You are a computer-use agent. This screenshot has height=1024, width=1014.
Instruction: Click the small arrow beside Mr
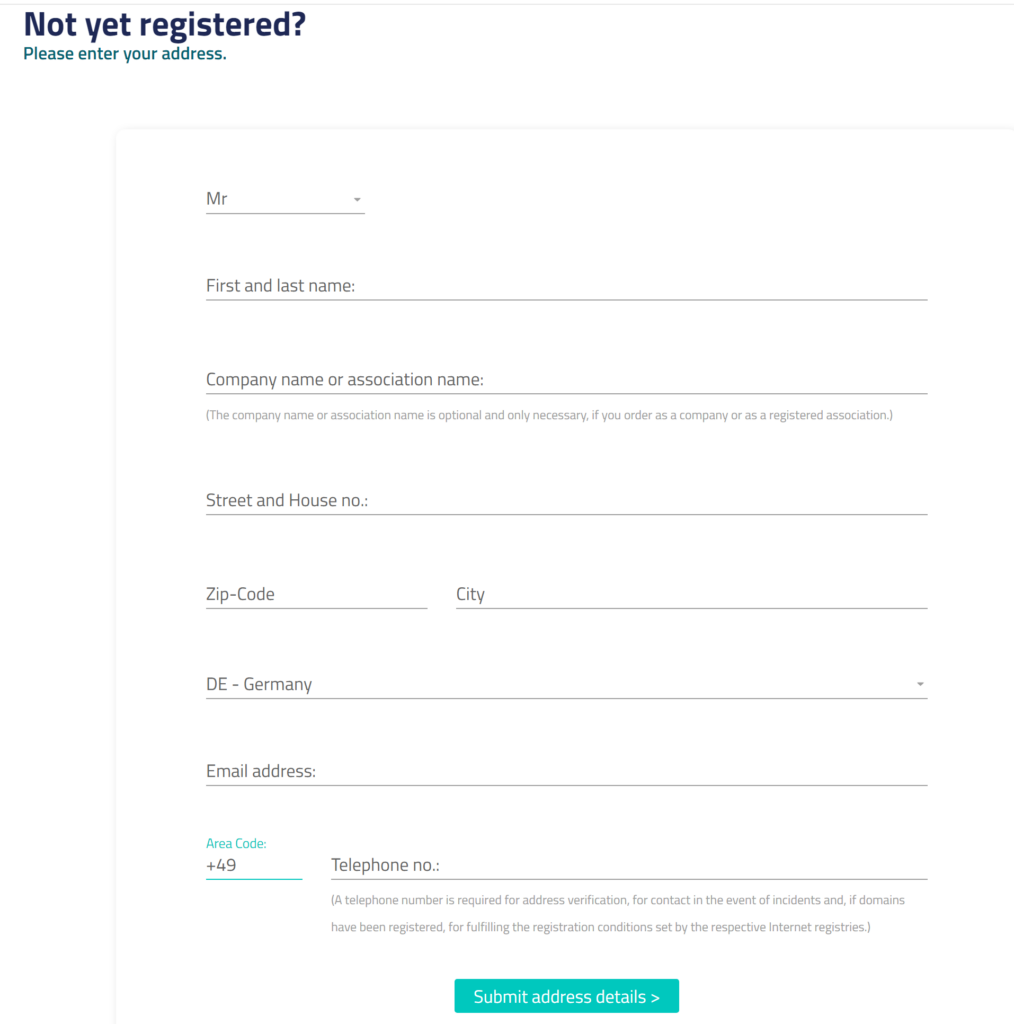(357, 200)
